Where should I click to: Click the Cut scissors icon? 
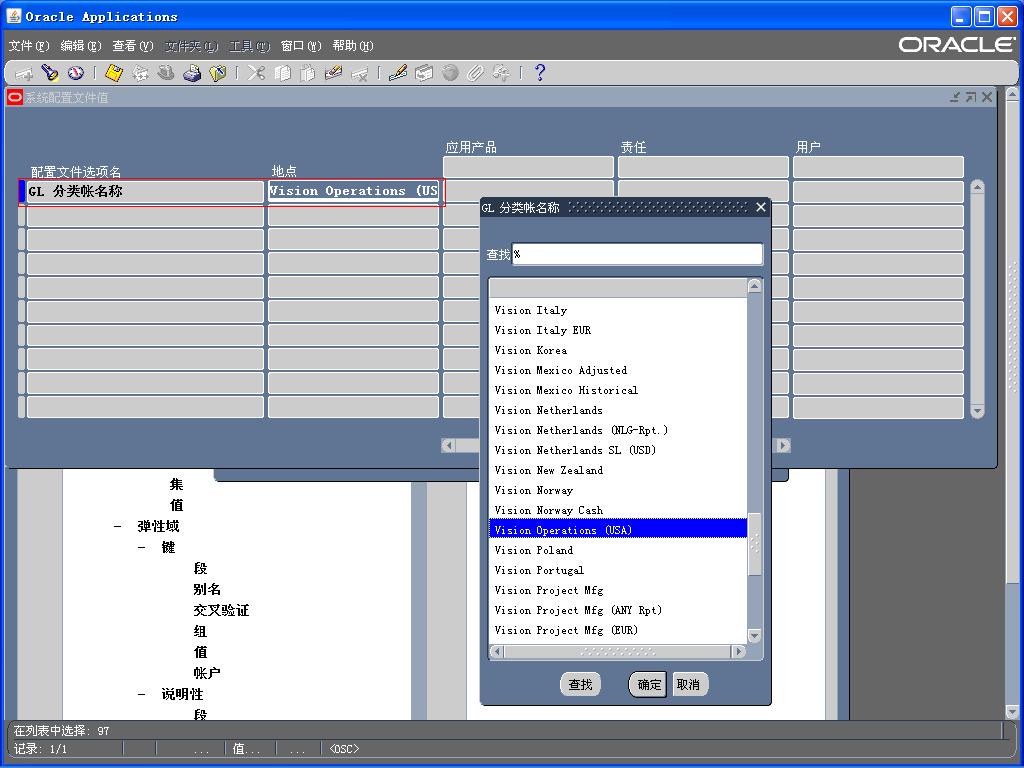(x=256, y=73)
